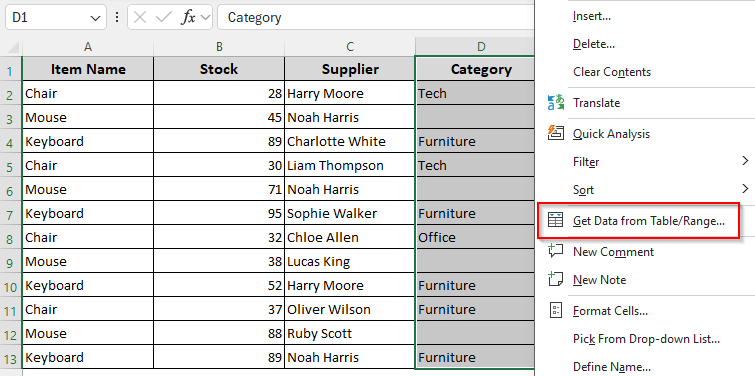The height and width of the screenshot is (376, 755).
Task: Click stock value 88
Action: (x=219, y=333)
